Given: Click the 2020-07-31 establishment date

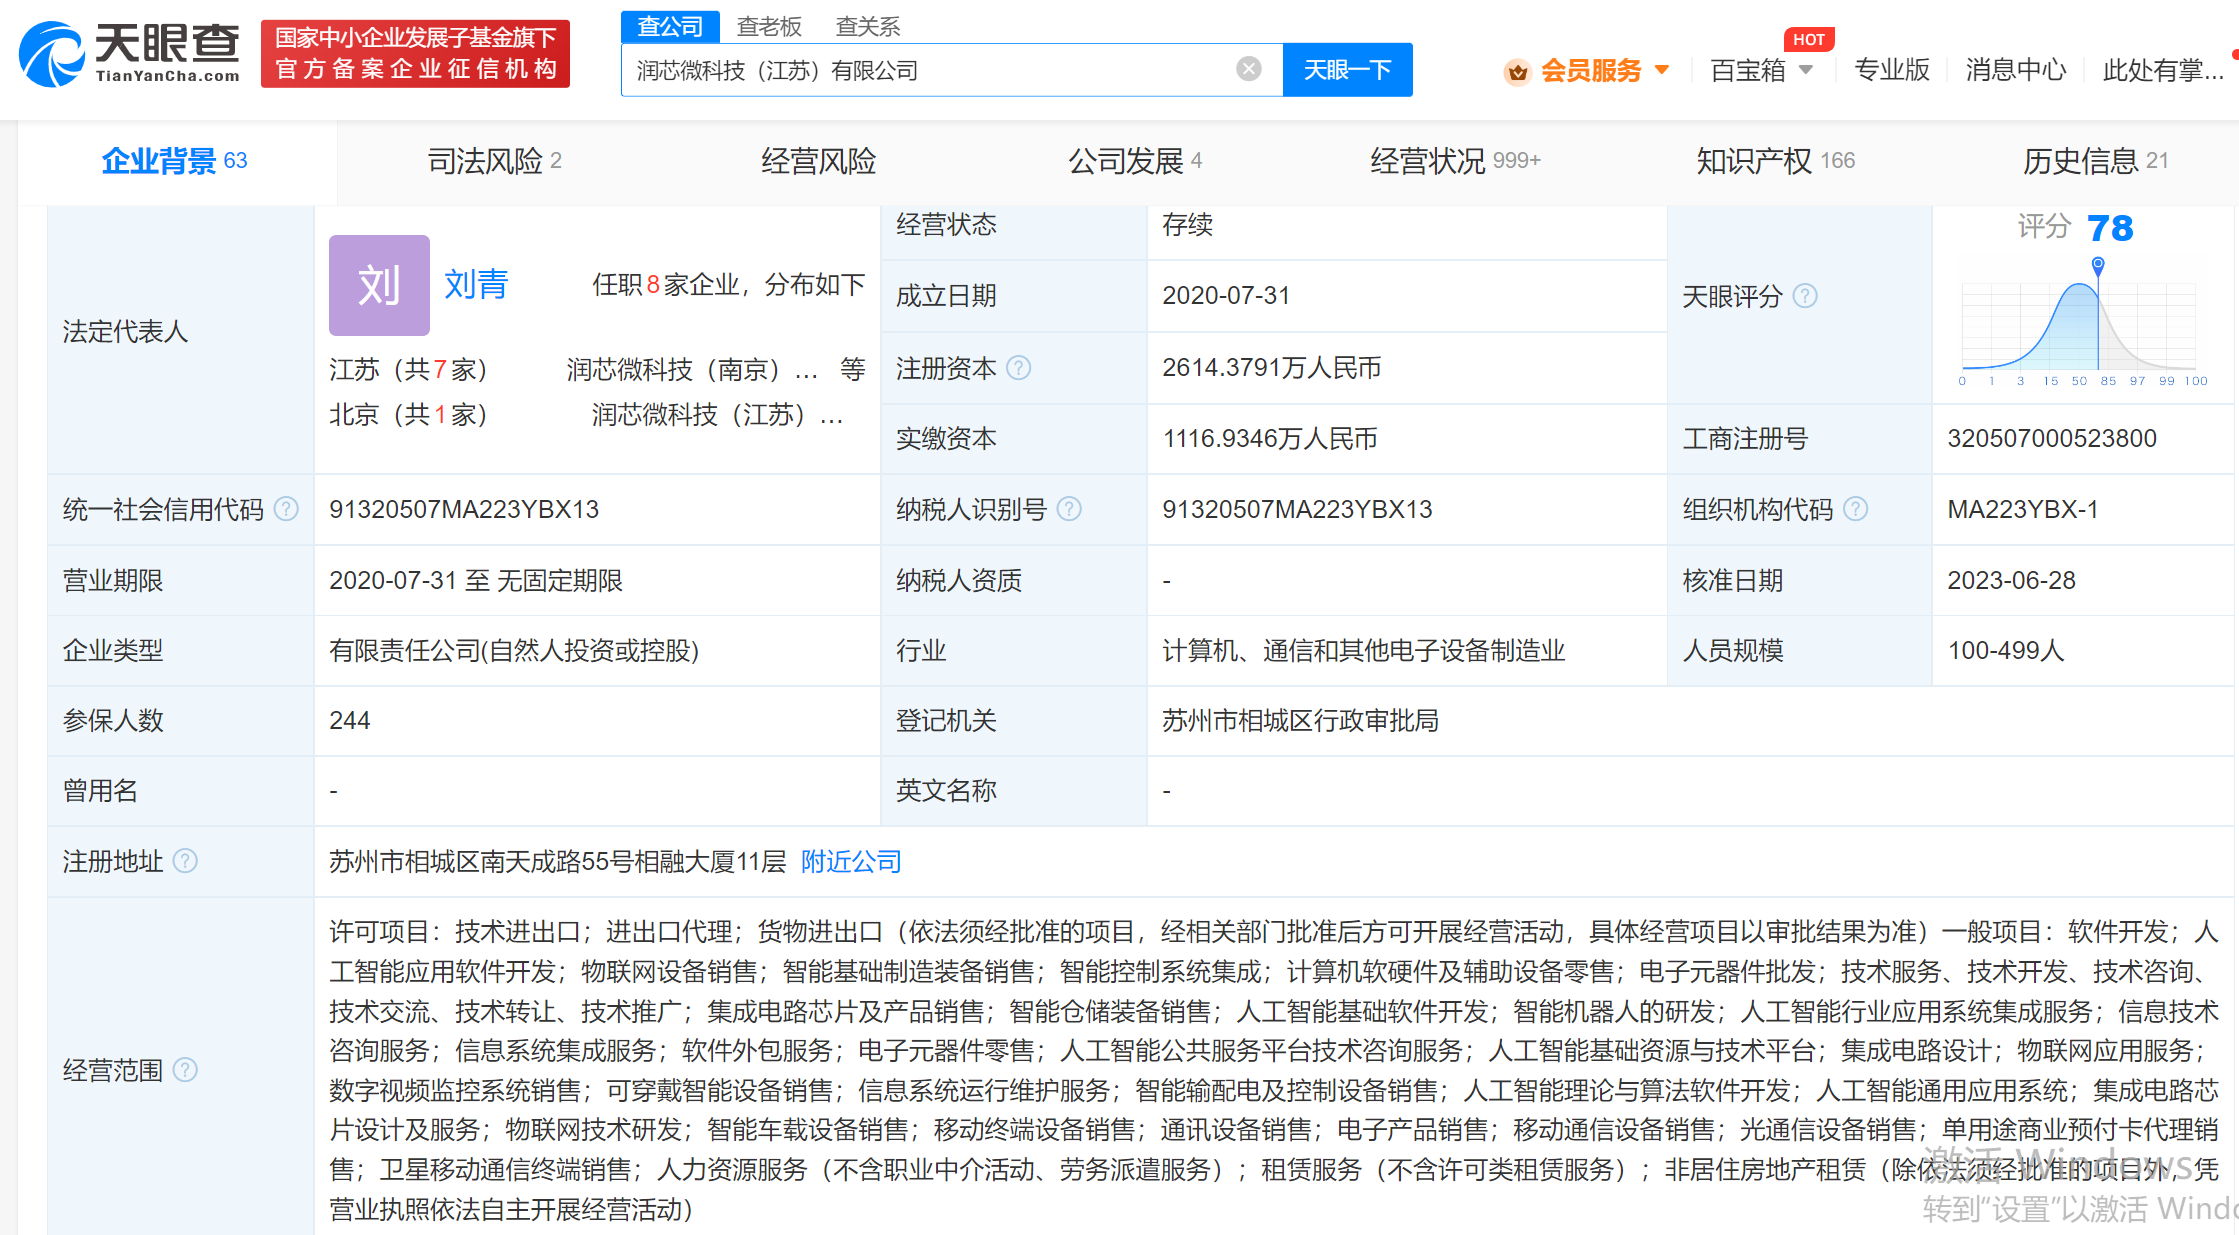Looking at the screenshot, I should coord(1226,296).
